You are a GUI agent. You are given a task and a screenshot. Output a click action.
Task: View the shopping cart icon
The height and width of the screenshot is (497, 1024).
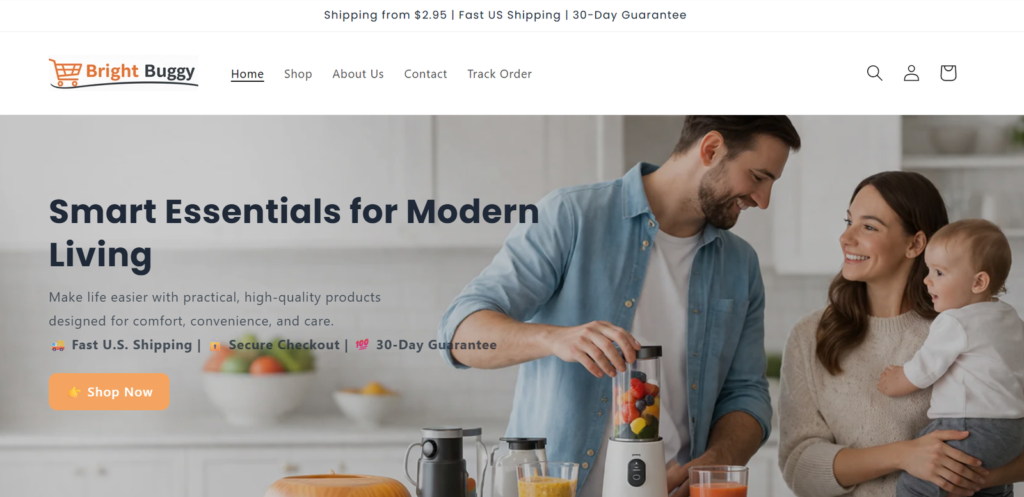pos(948,73)
